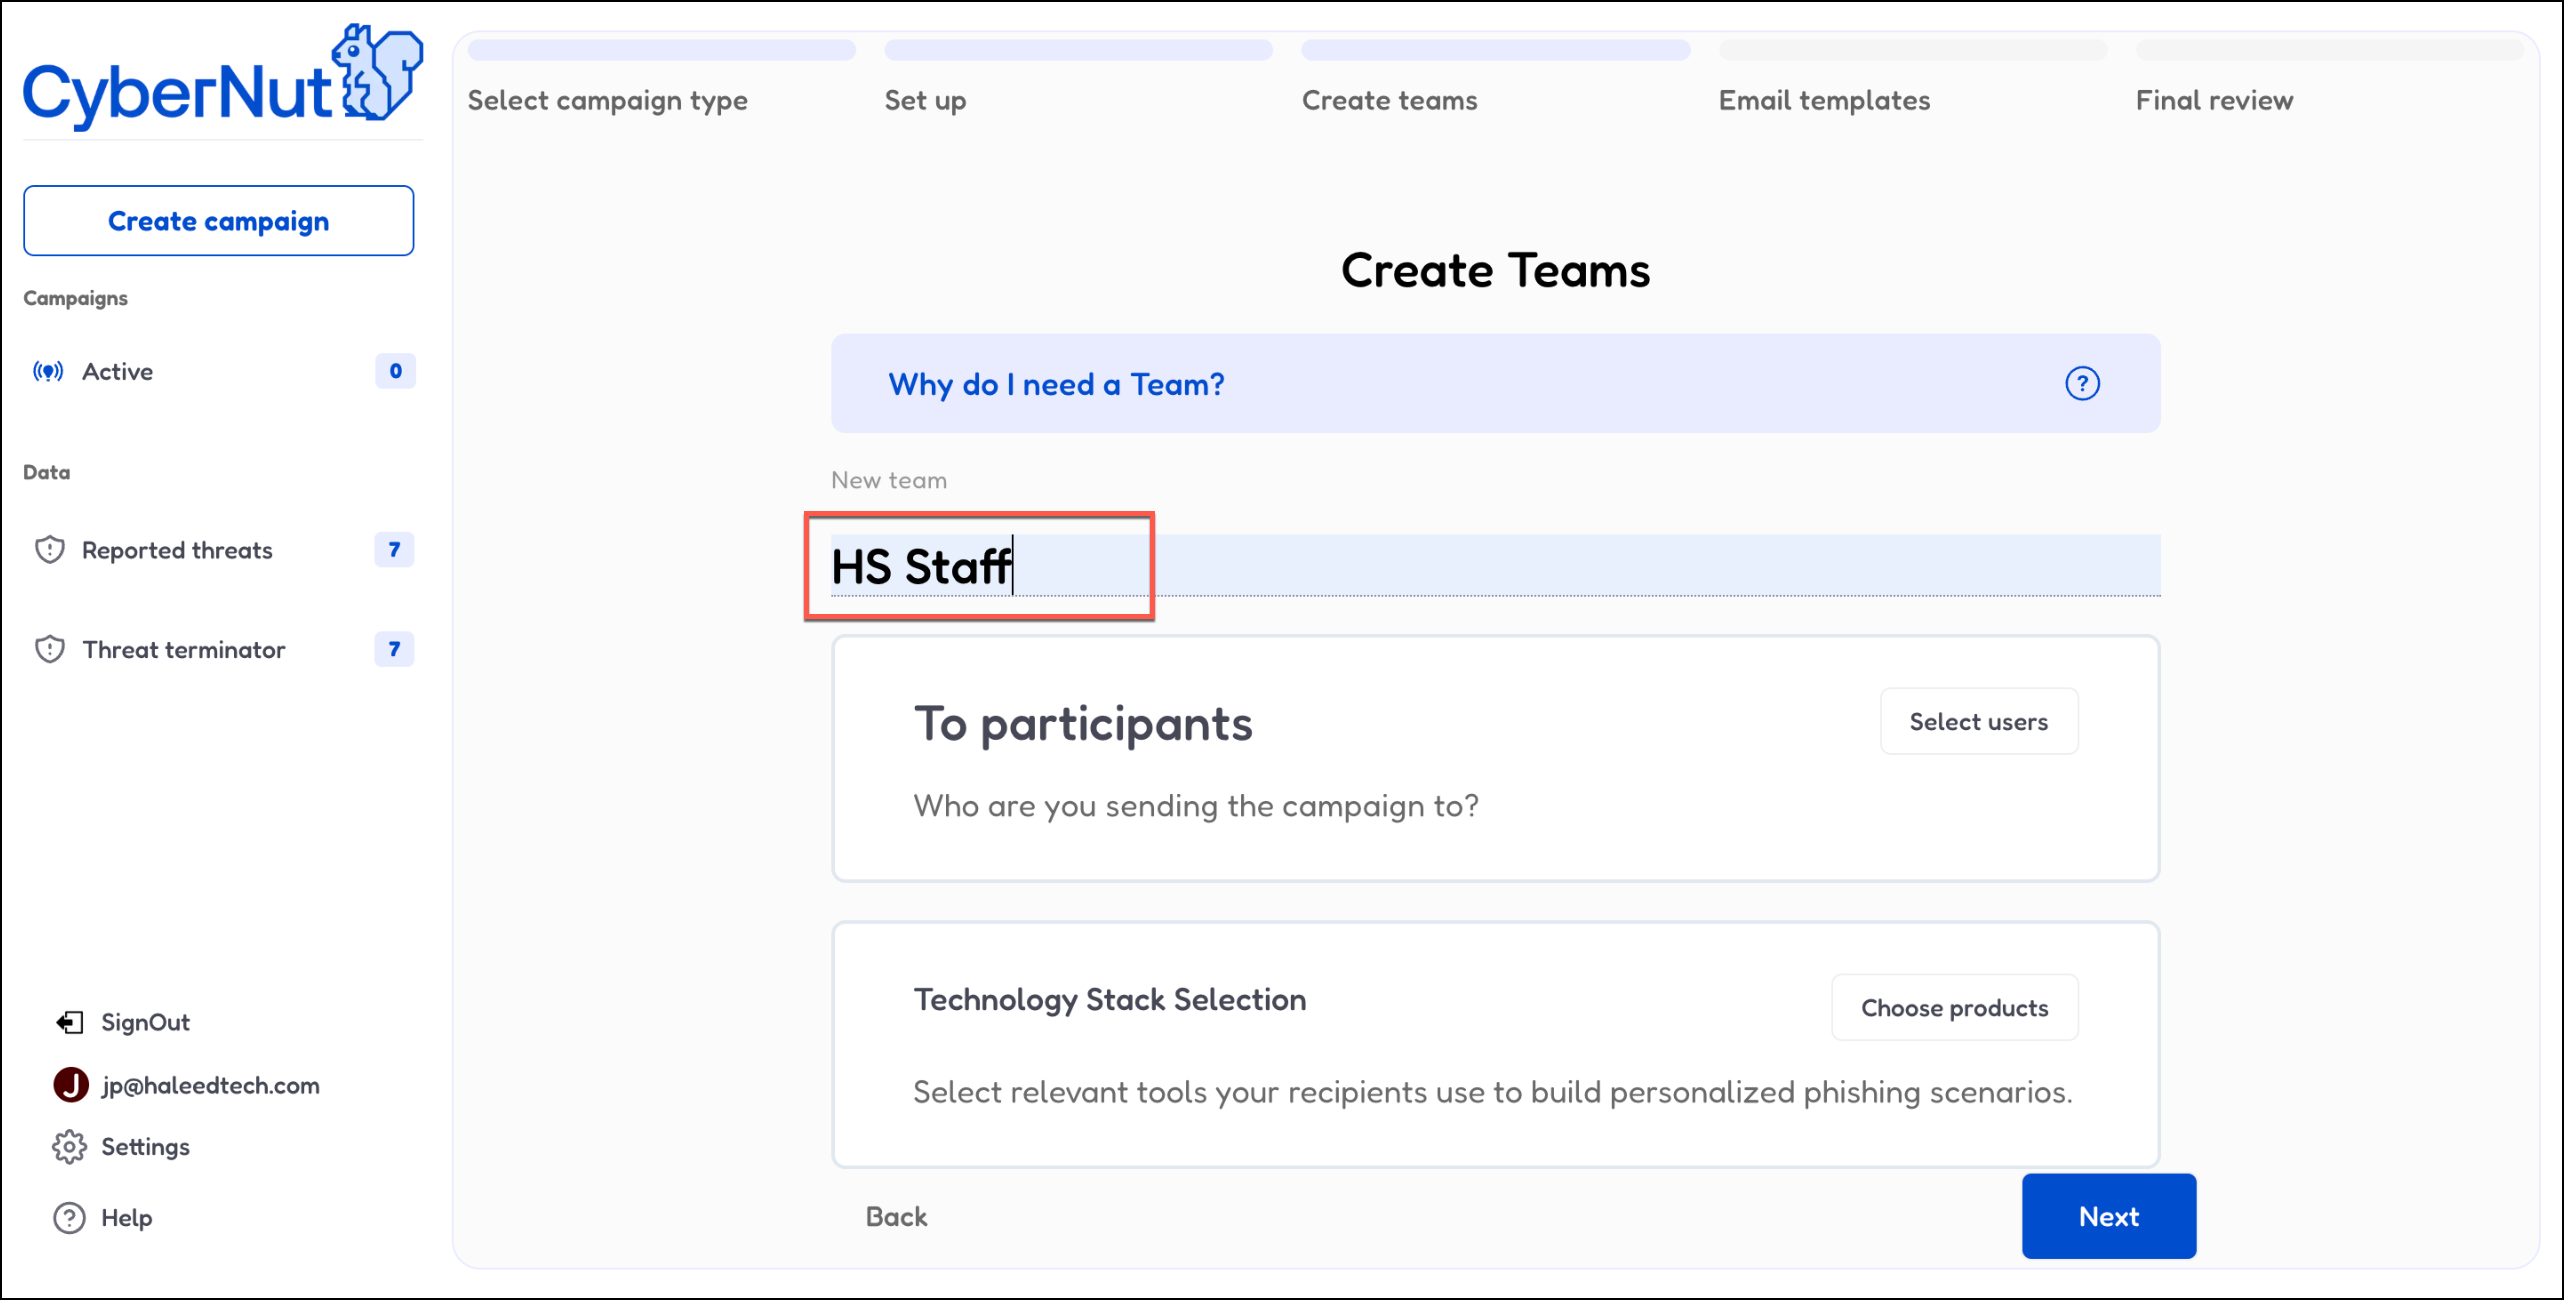Screen dimensions: 2564x1300
Task: Click the SignOut arrow icon
Action: pos(69,1022)
